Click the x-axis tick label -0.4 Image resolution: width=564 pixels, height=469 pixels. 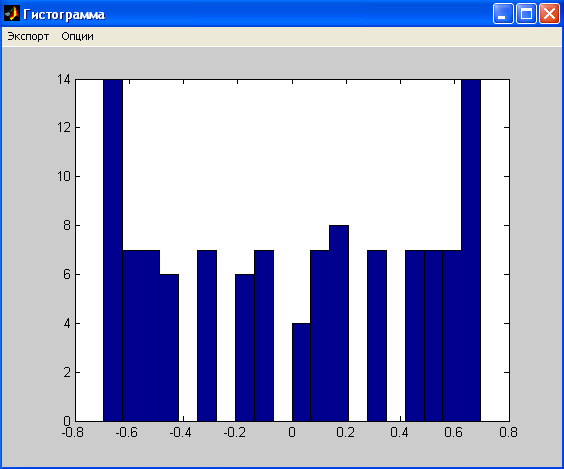(x=180, y=432)
